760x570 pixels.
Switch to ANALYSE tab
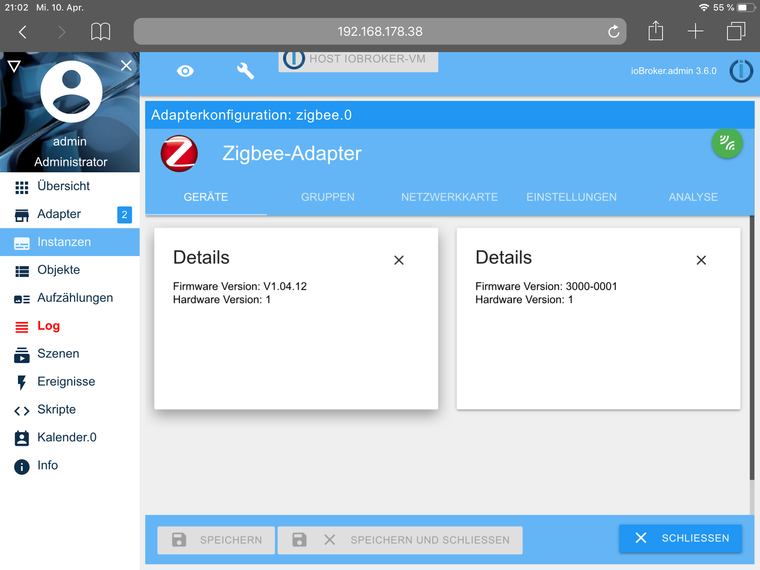tap(693, 197)
